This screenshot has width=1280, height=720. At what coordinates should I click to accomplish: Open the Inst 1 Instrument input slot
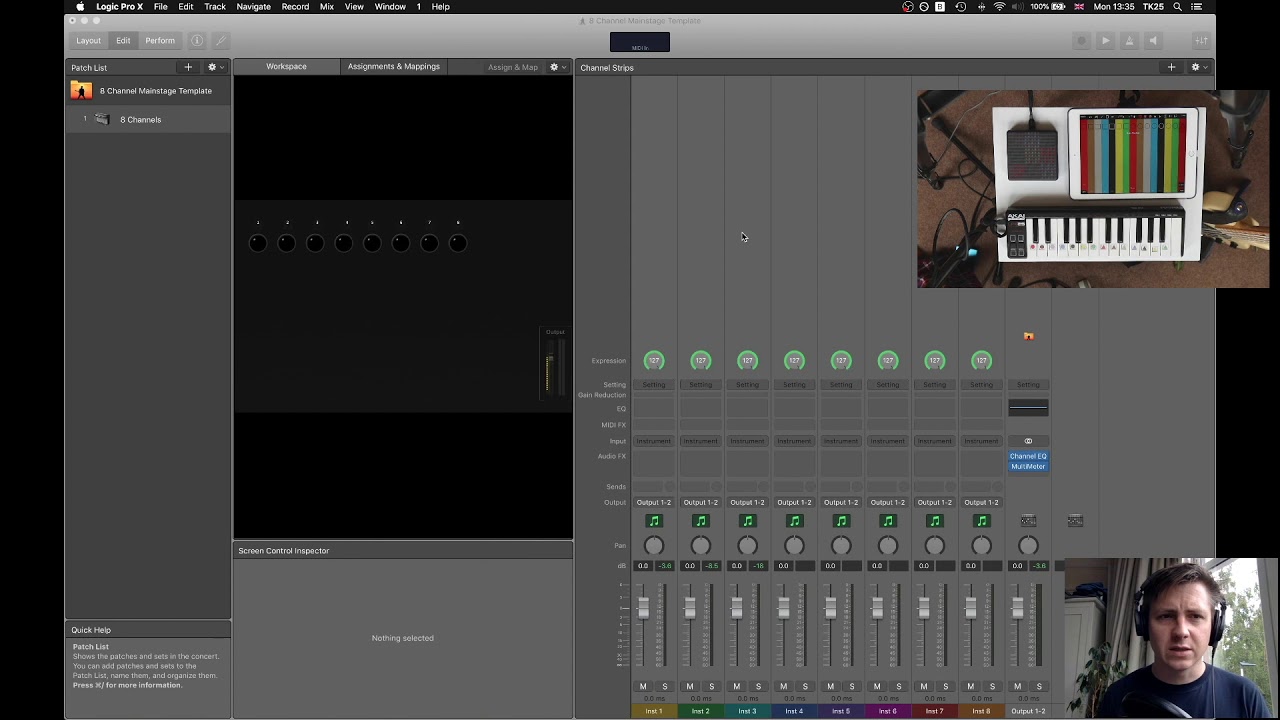[x=654, y=441]
